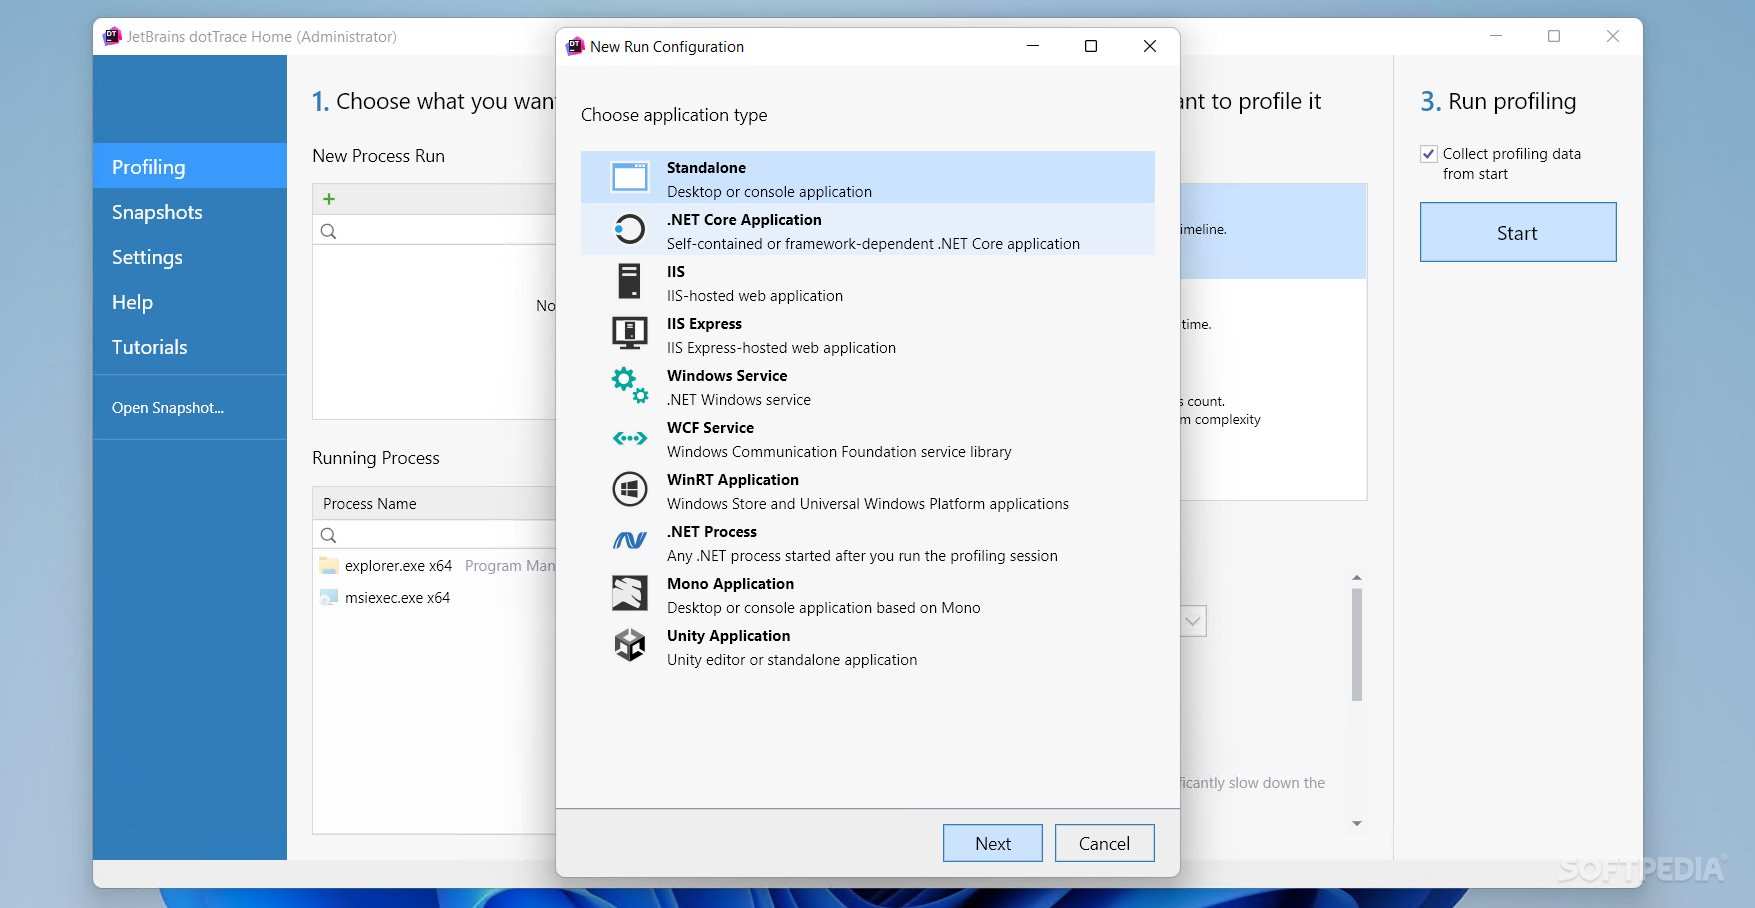This screenshot has width=1755, height=908.
Task: Open Settings from the sidebar
Action: coord(190,257)
